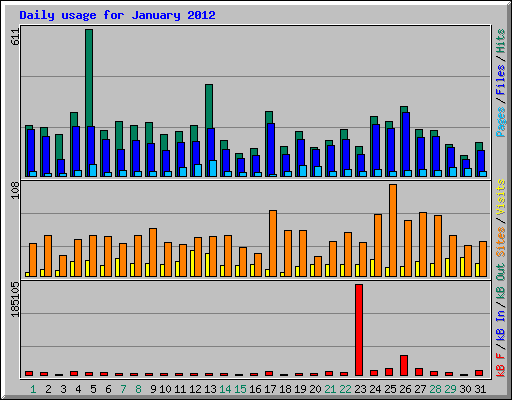Select the cyan Pages bar on day 13
Screen dimensions: 512x400
(x=213, y=168)
